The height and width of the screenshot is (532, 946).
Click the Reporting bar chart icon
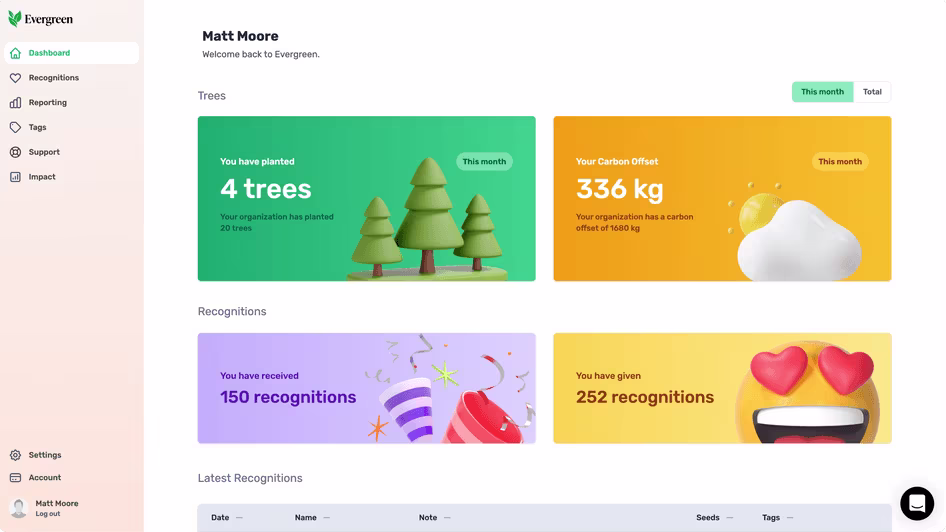[16, 103]
